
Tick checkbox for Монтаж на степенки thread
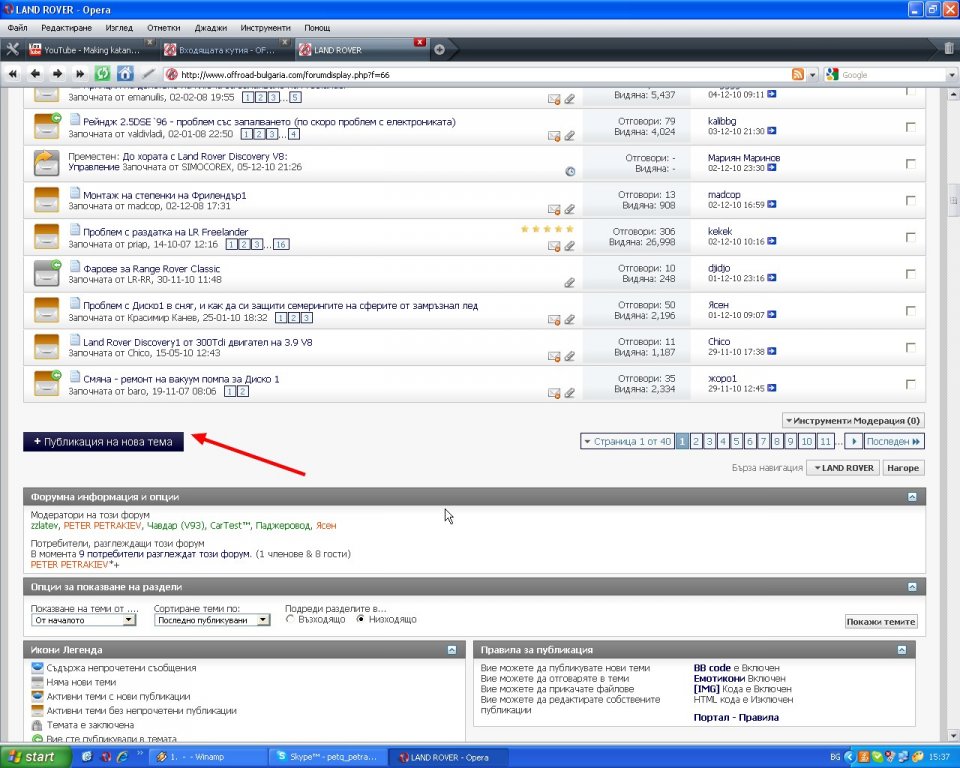click(910, 200)
